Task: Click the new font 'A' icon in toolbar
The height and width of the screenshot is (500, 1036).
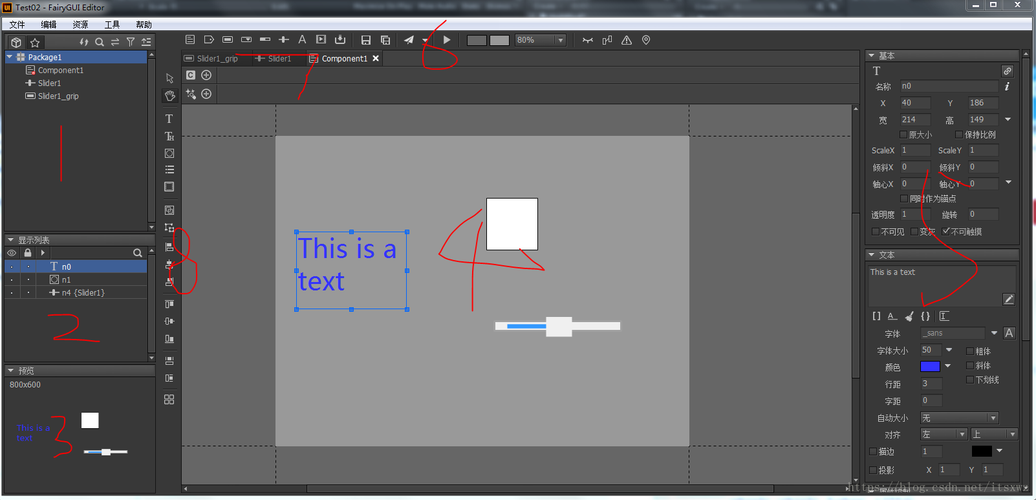Action: pos(302,40)
